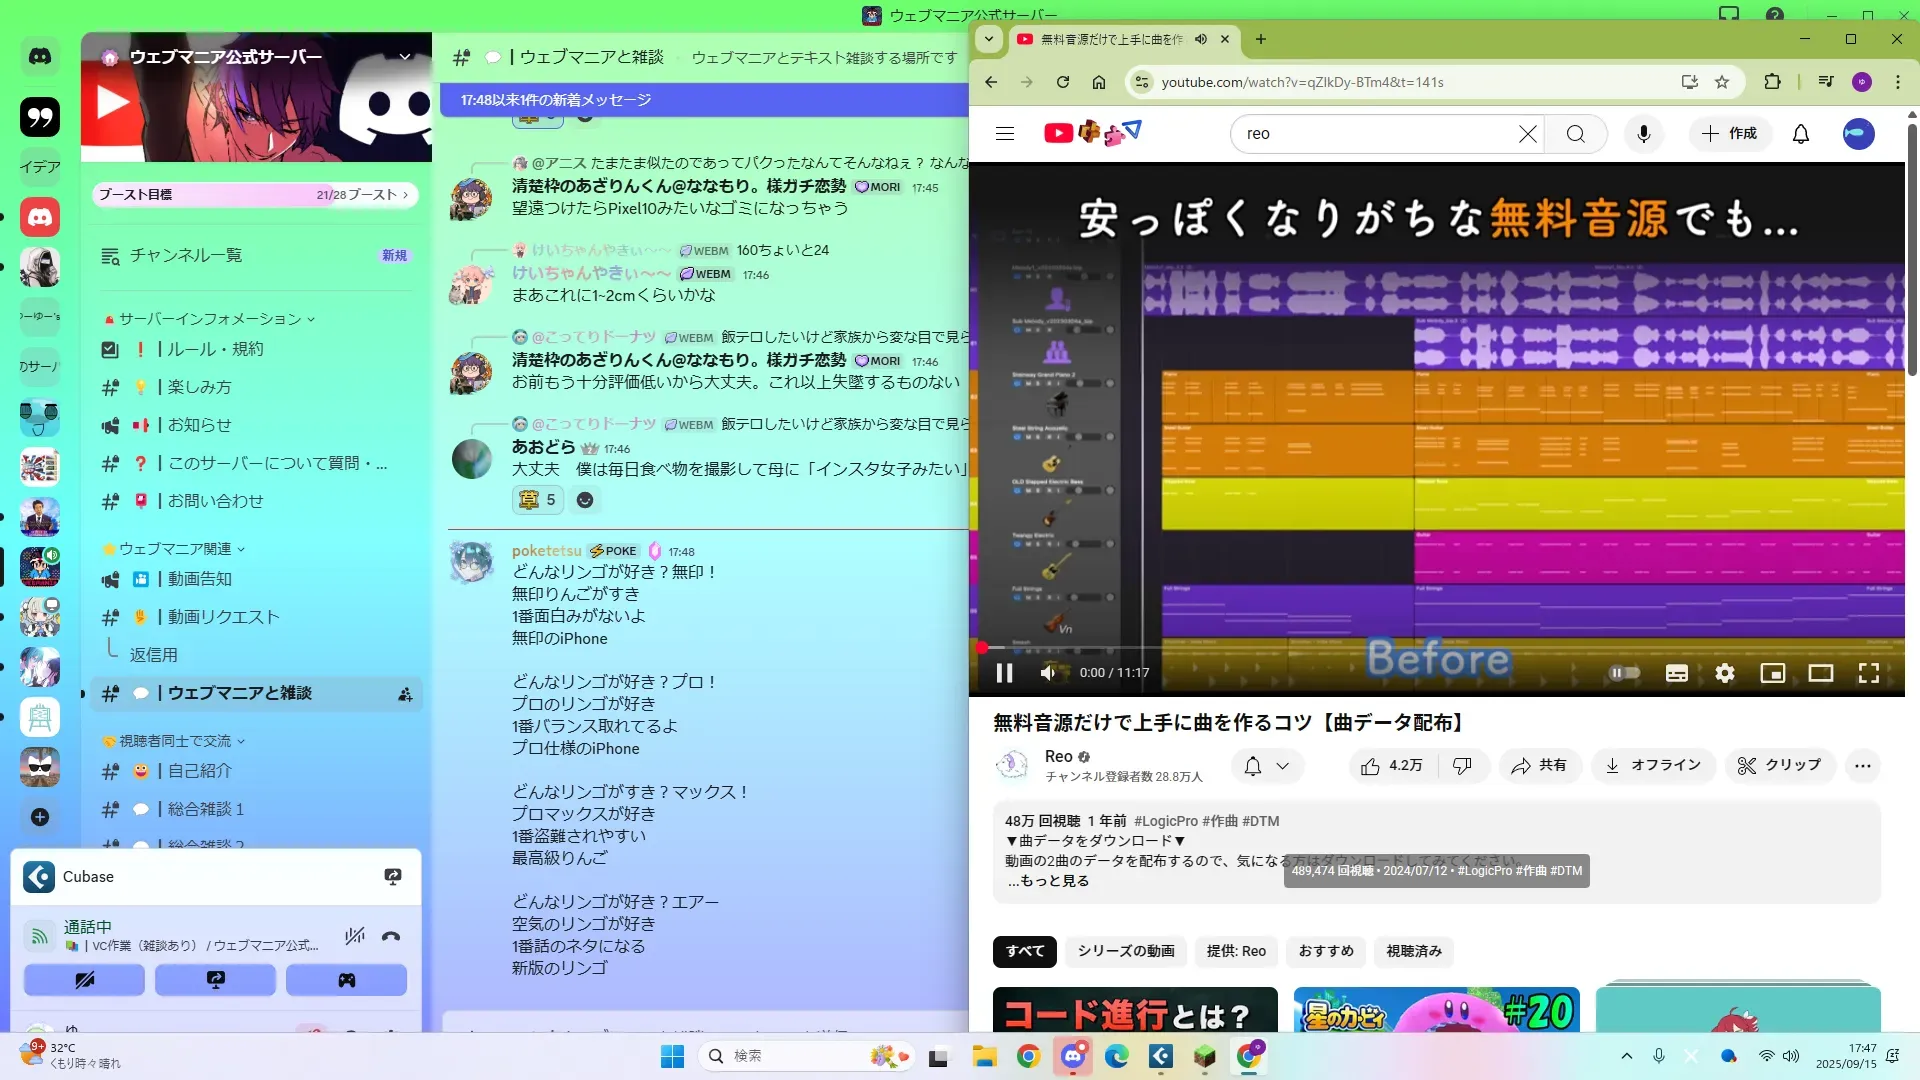1920x1080 pixels.
Task: Open Reo channel notification preference dropdown
Action: [x=1266, y=766]
